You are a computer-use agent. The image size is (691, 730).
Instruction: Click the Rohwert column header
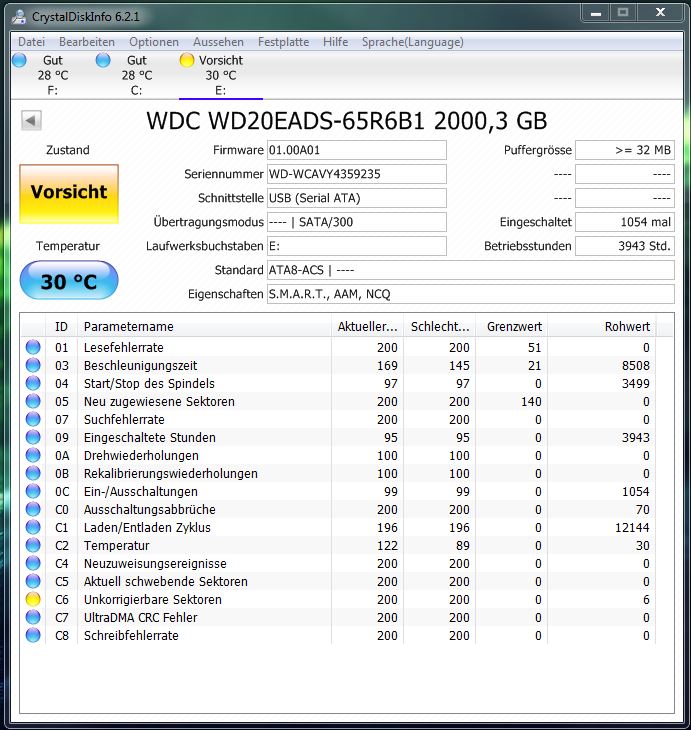[x=602, y=326]
